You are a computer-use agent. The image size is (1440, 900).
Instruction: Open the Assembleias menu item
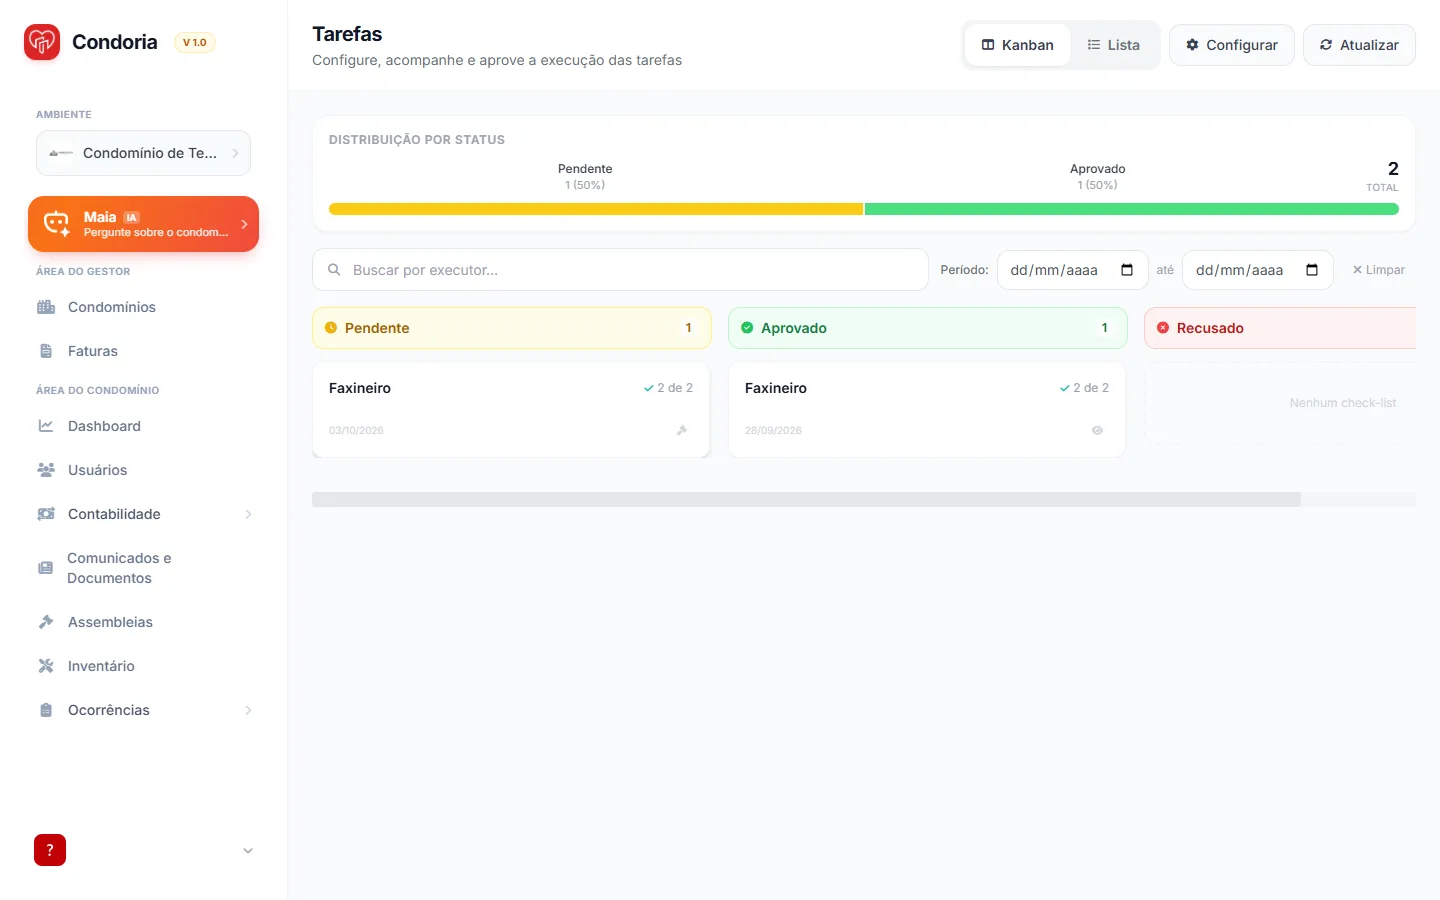143,622
